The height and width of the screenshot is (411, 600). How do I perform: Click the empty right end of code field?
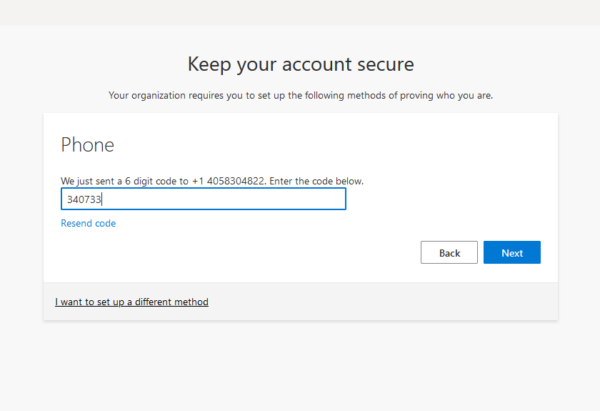click(x=300, y=199)
